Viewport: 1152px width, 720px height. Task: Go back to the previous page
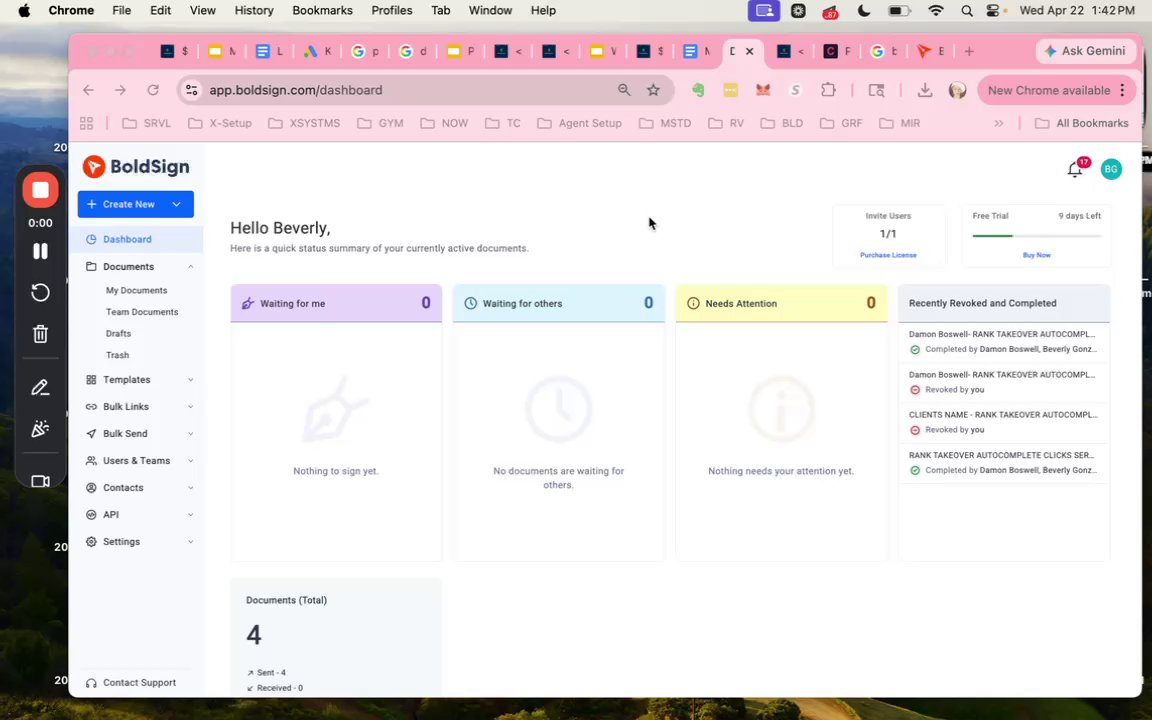click(x=88, y=90)
